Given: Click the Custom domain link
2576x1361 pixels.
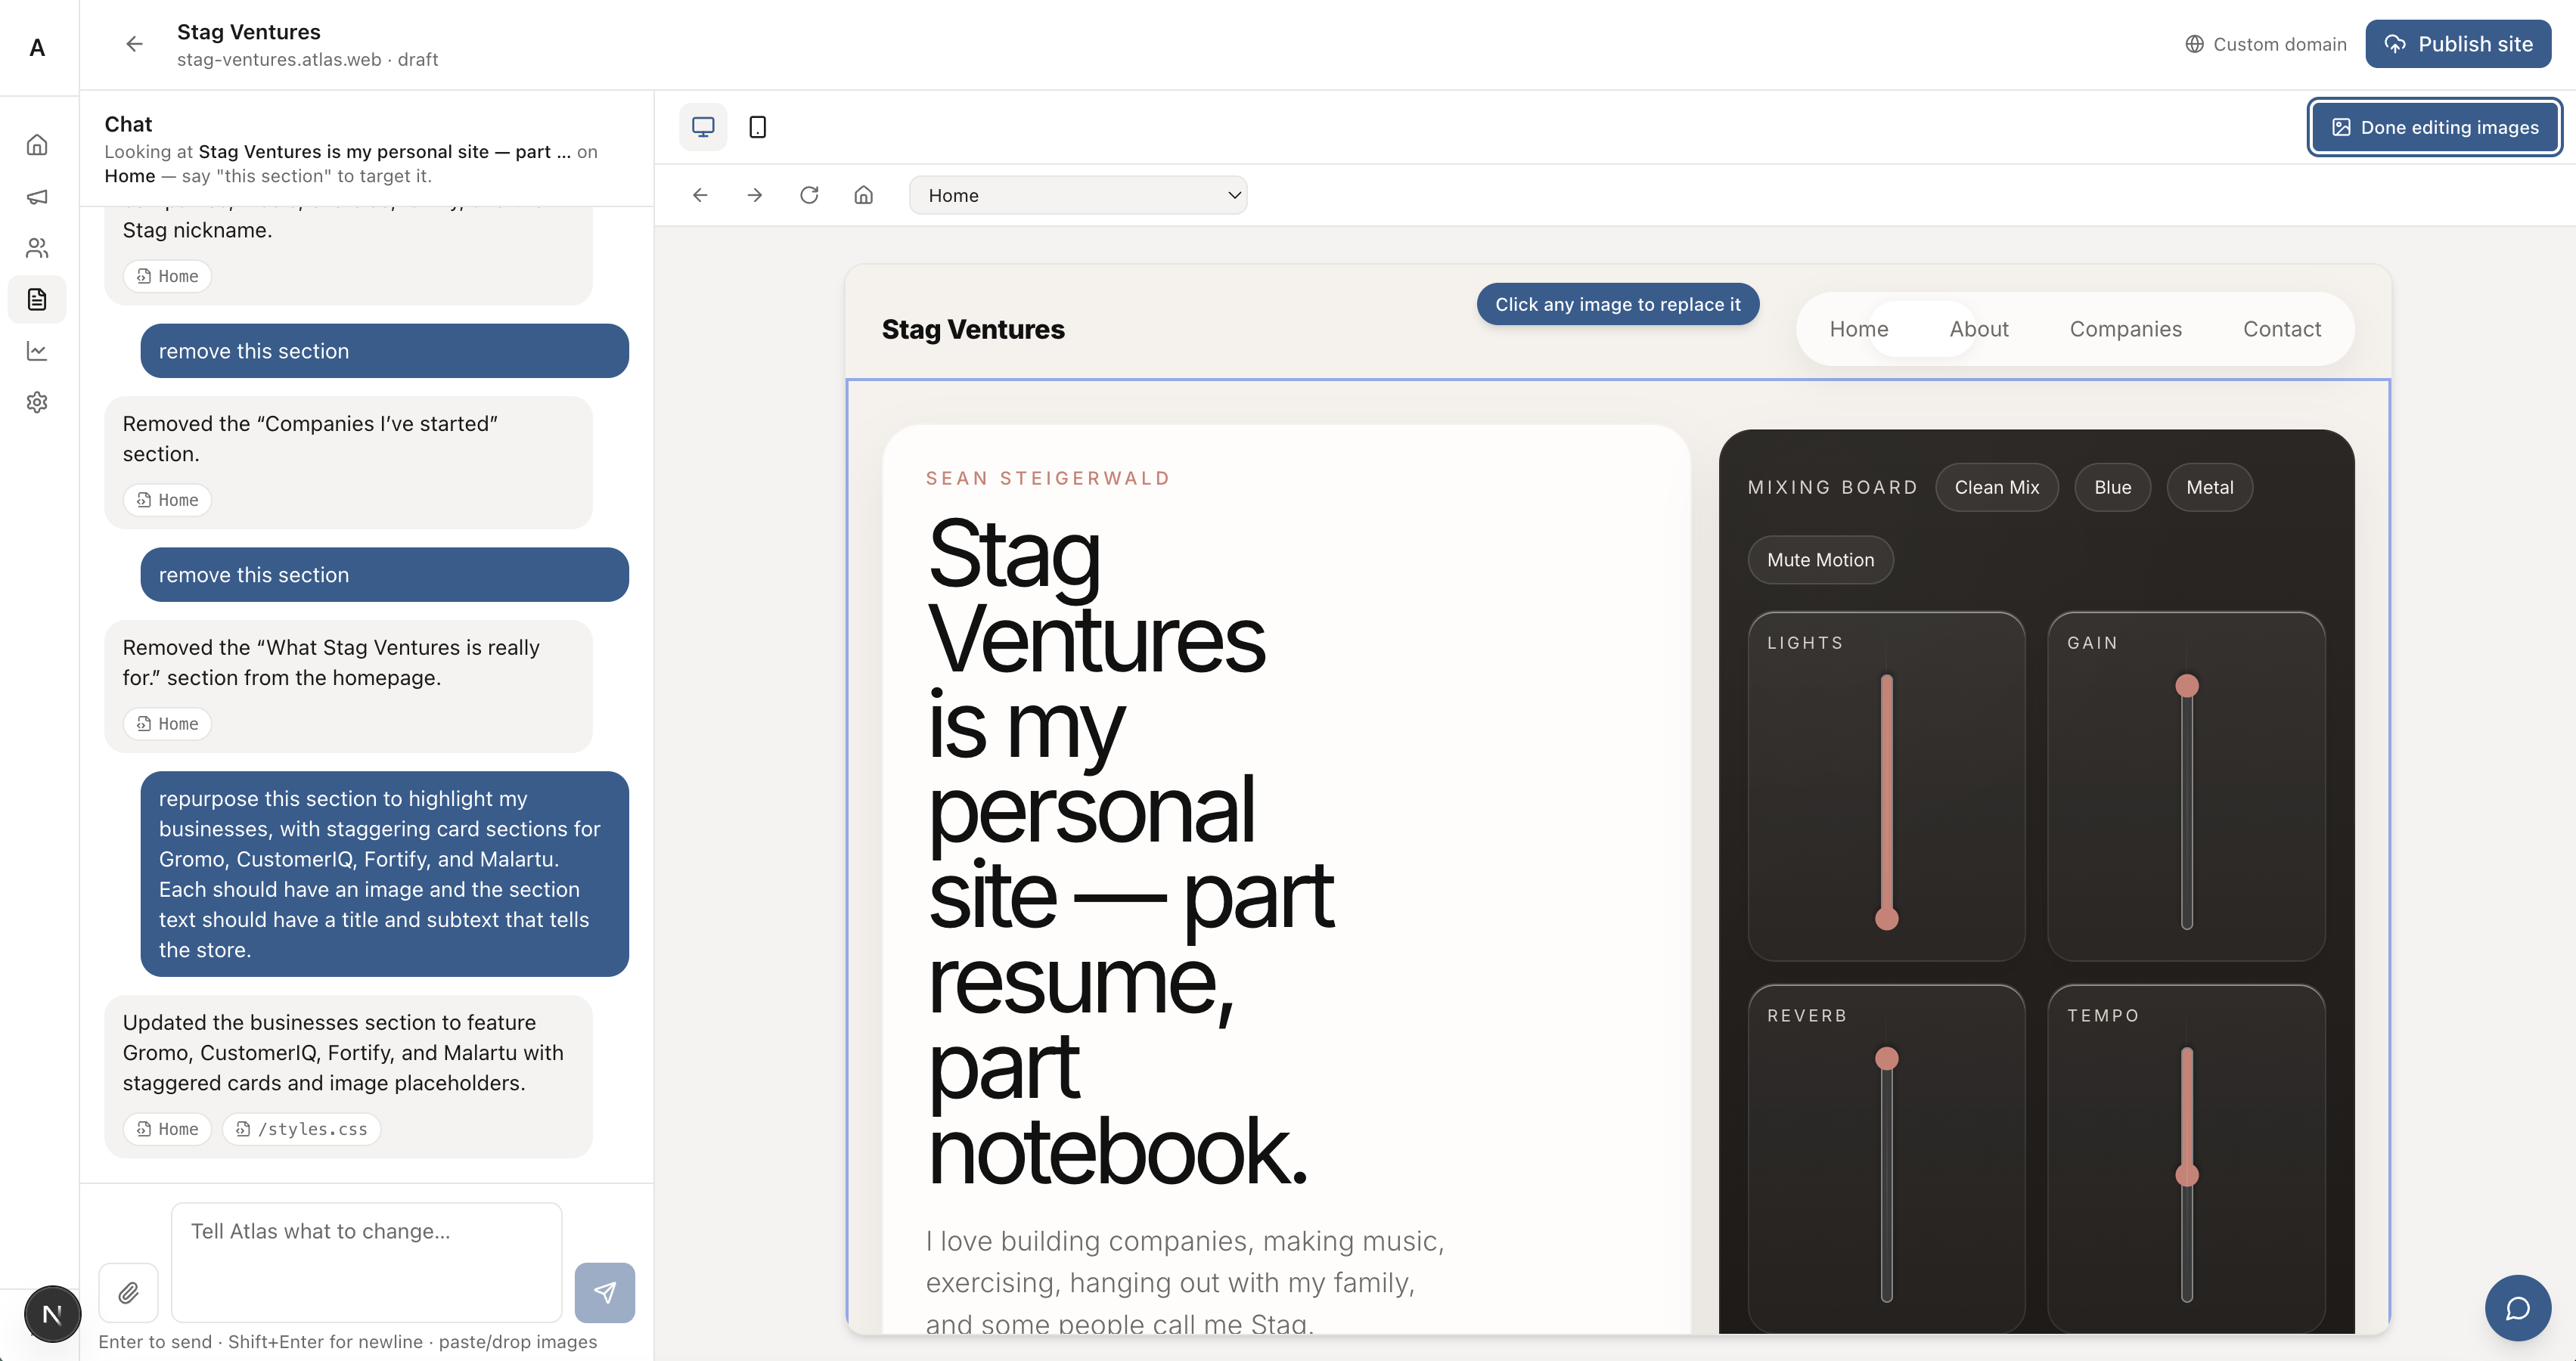Looking at the screenshot, I should click(2266, 44).
